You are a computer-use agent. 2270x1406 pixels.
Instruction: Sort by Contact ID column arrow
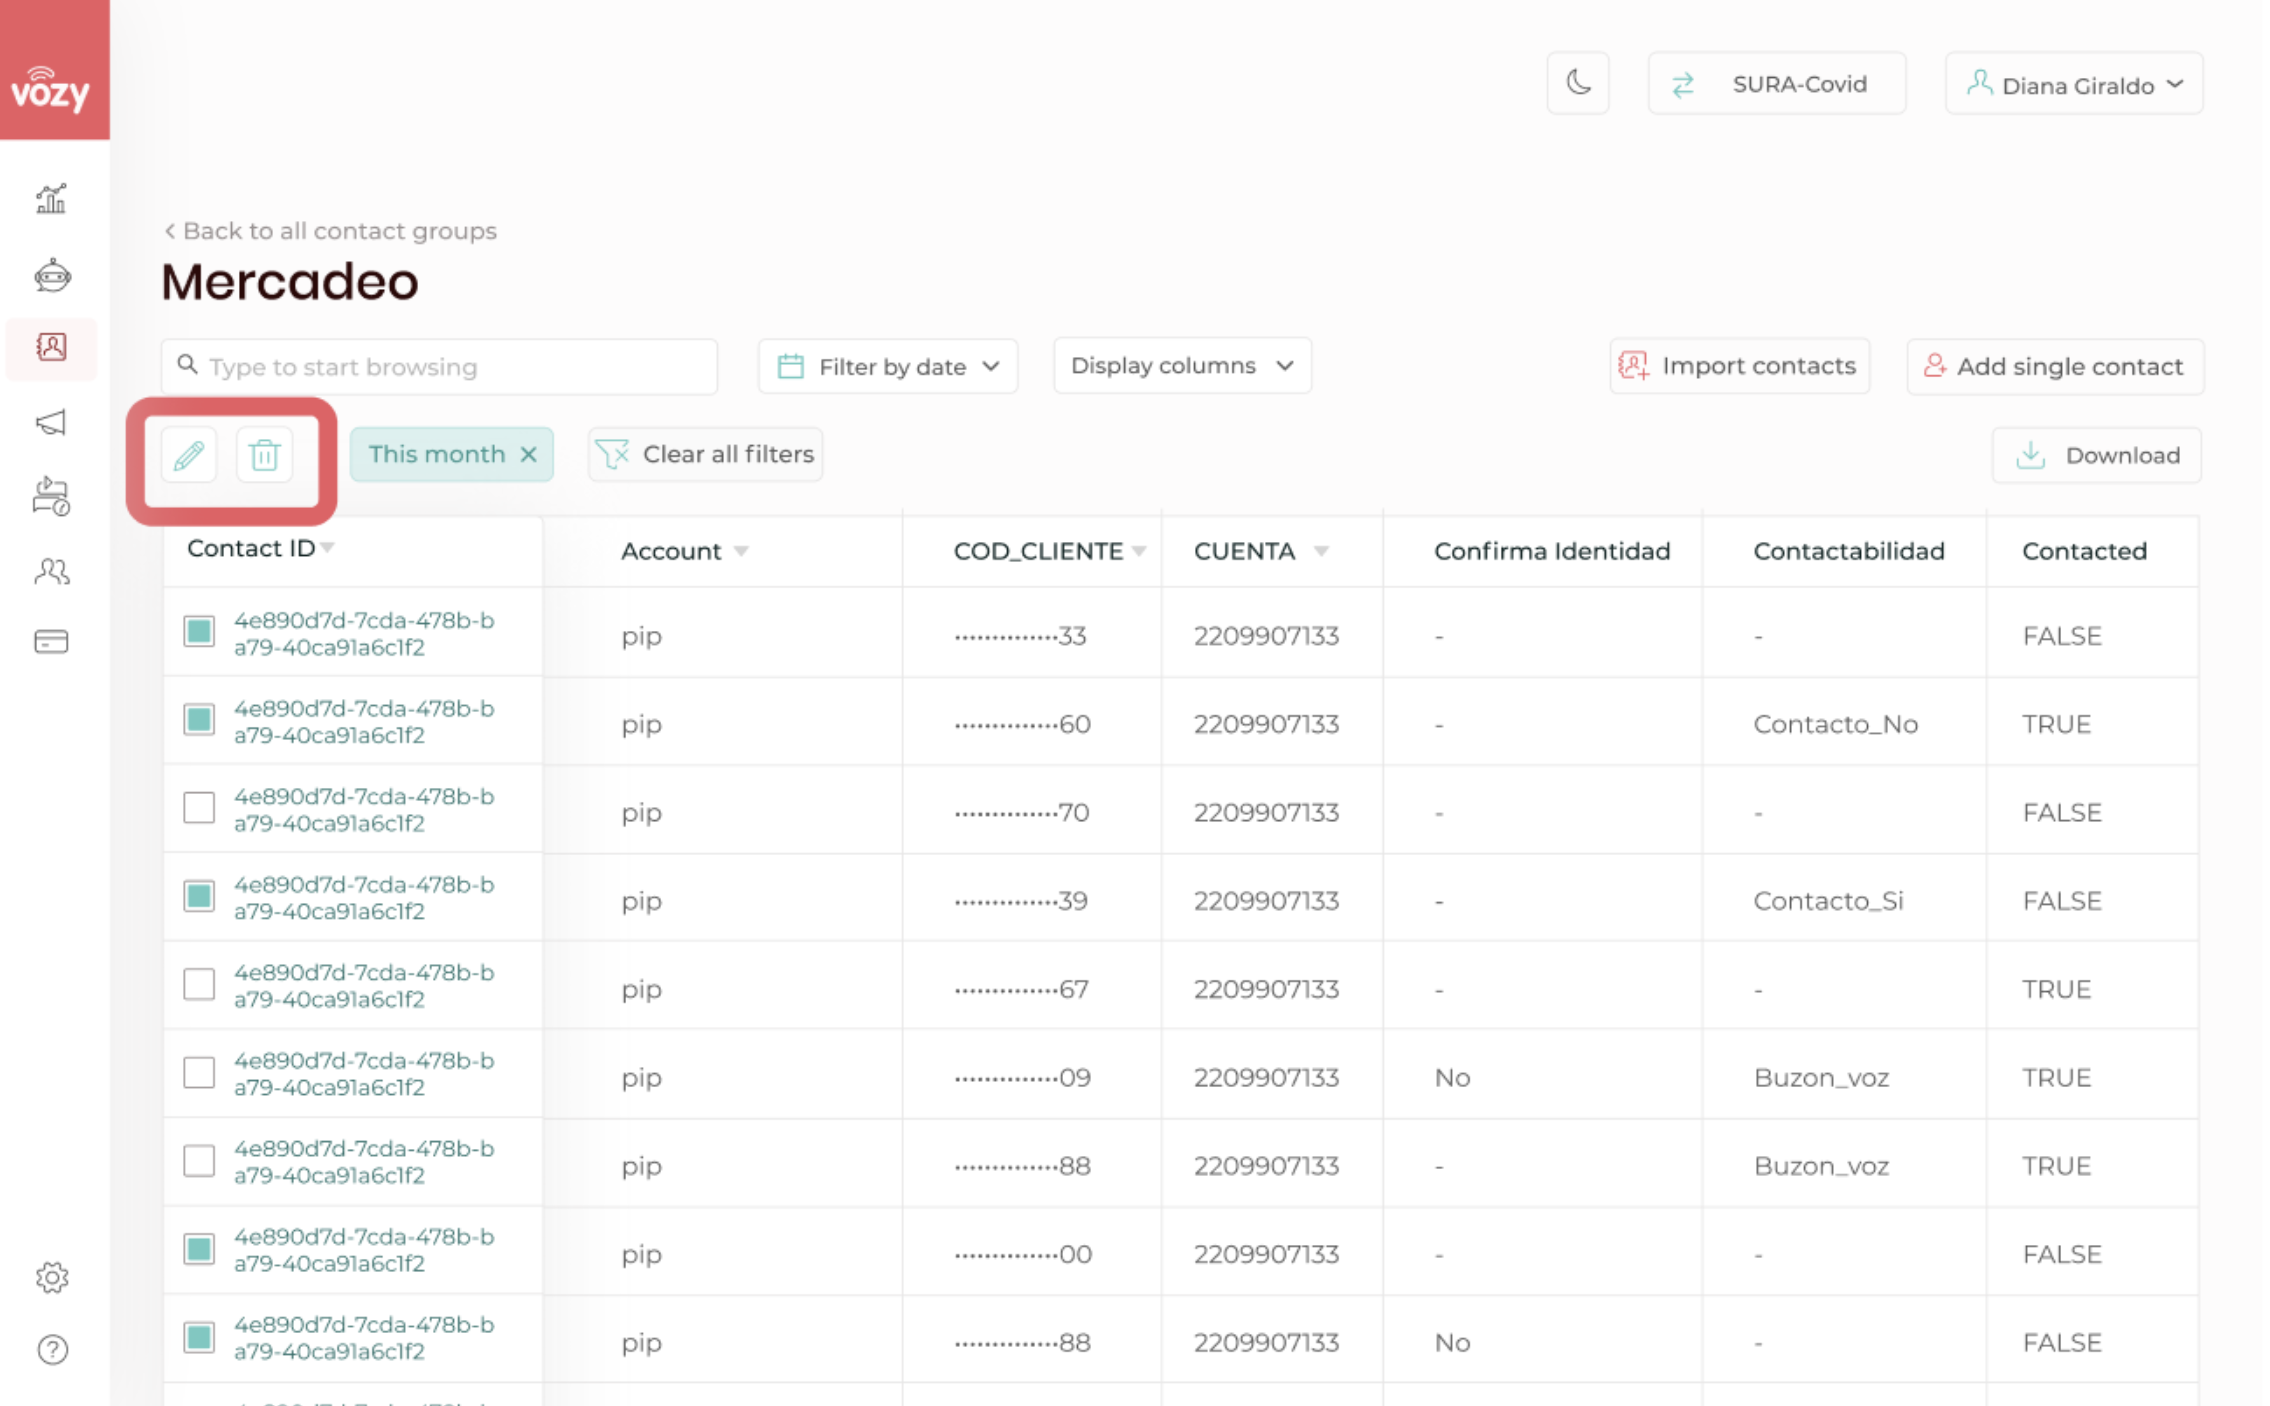(x=328, y=548)
